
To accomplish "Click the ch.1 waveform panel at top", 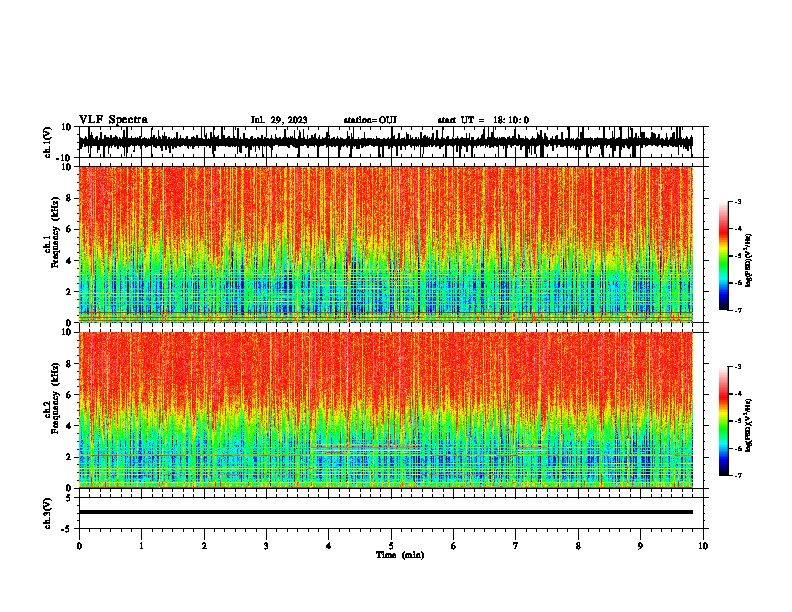I will tap(393, 142).
